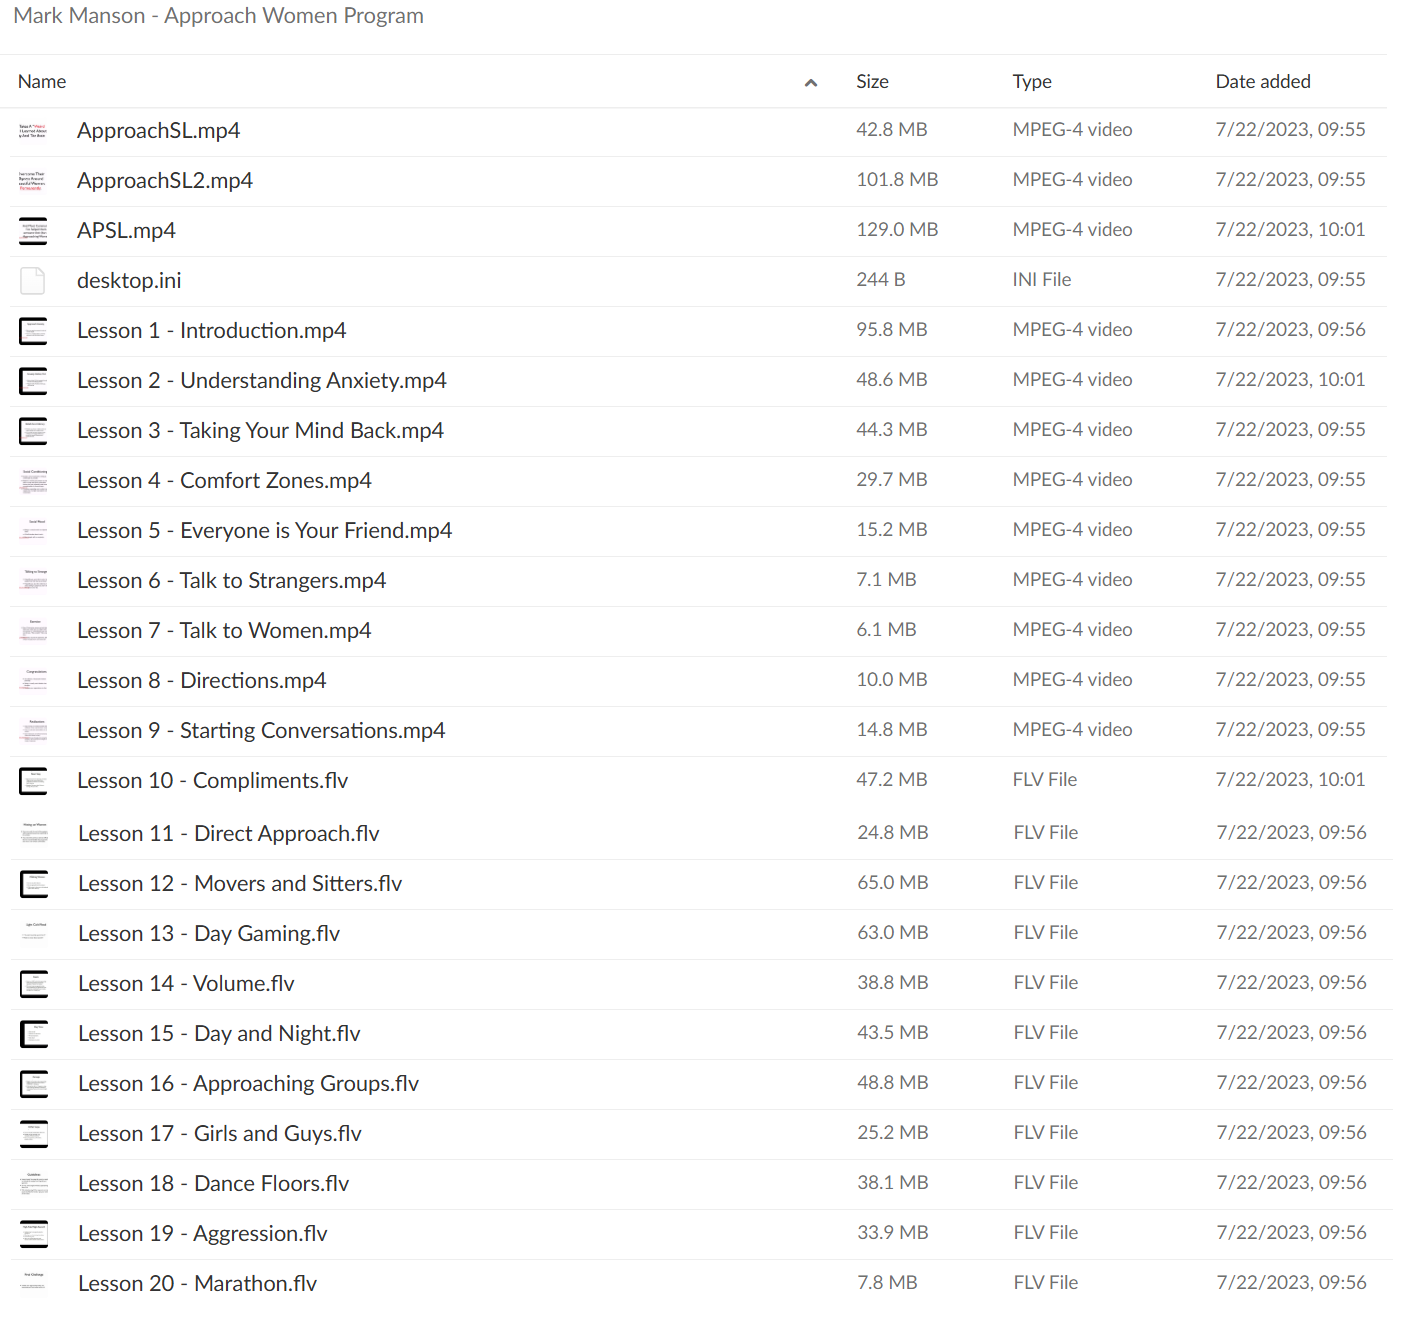1423x1323 pixels.
Task: Open Lesson 13 - Day Gaming.flv
Action: click(209, 934)
